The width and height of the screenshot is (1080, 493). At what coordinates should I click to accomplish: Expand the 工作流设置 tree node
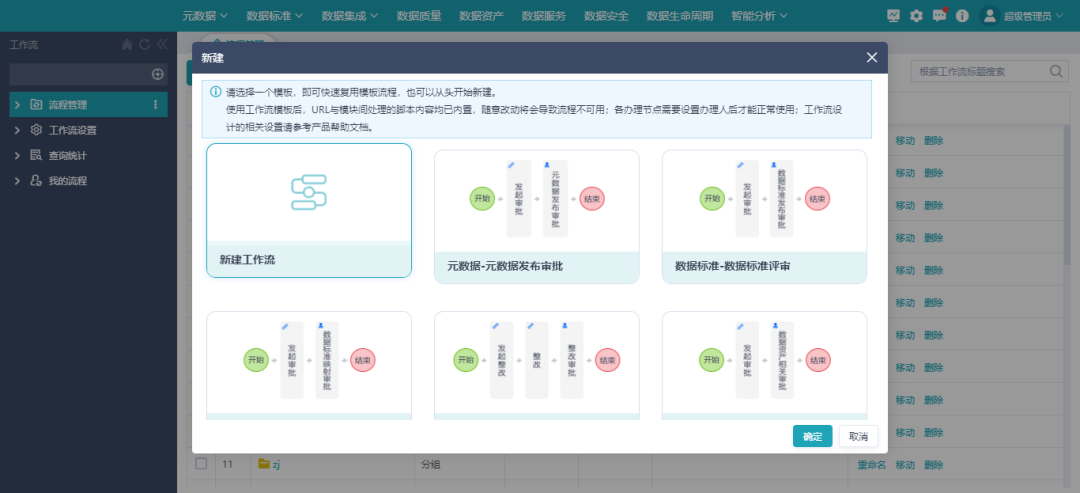coord(17,130)
